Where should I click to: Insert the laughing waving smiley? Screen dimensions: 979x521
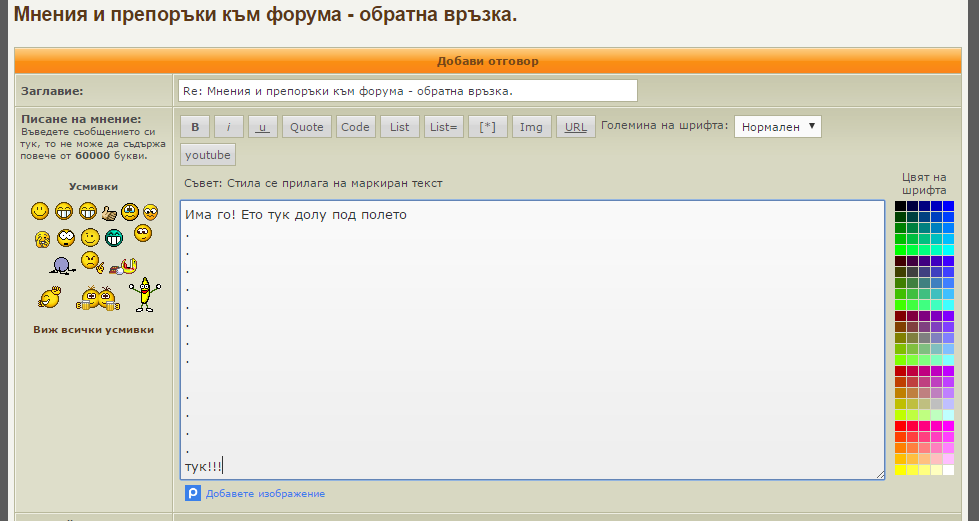click(49, 297)
